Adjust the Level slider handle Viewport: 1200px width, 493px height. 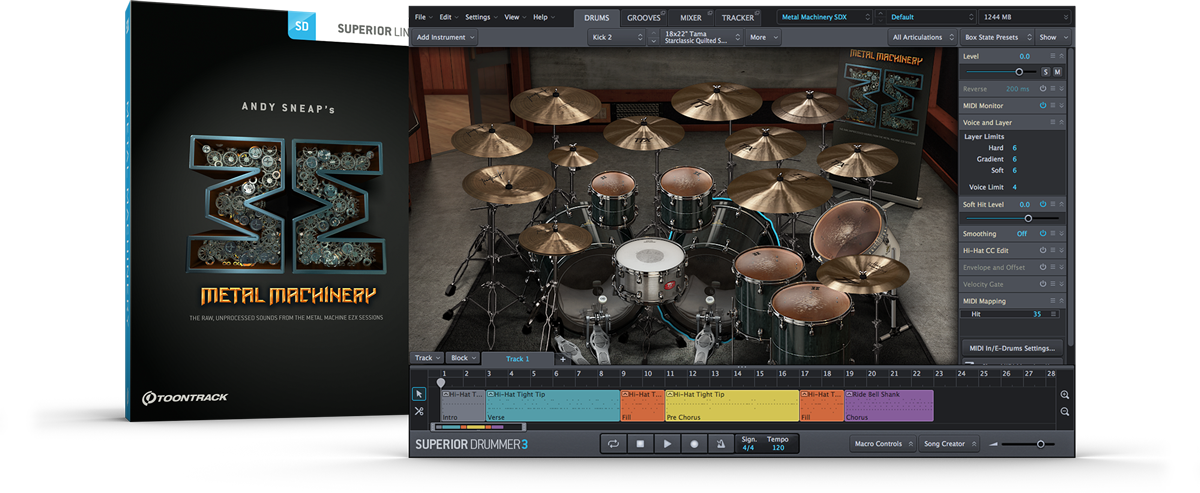(1019, 72)
